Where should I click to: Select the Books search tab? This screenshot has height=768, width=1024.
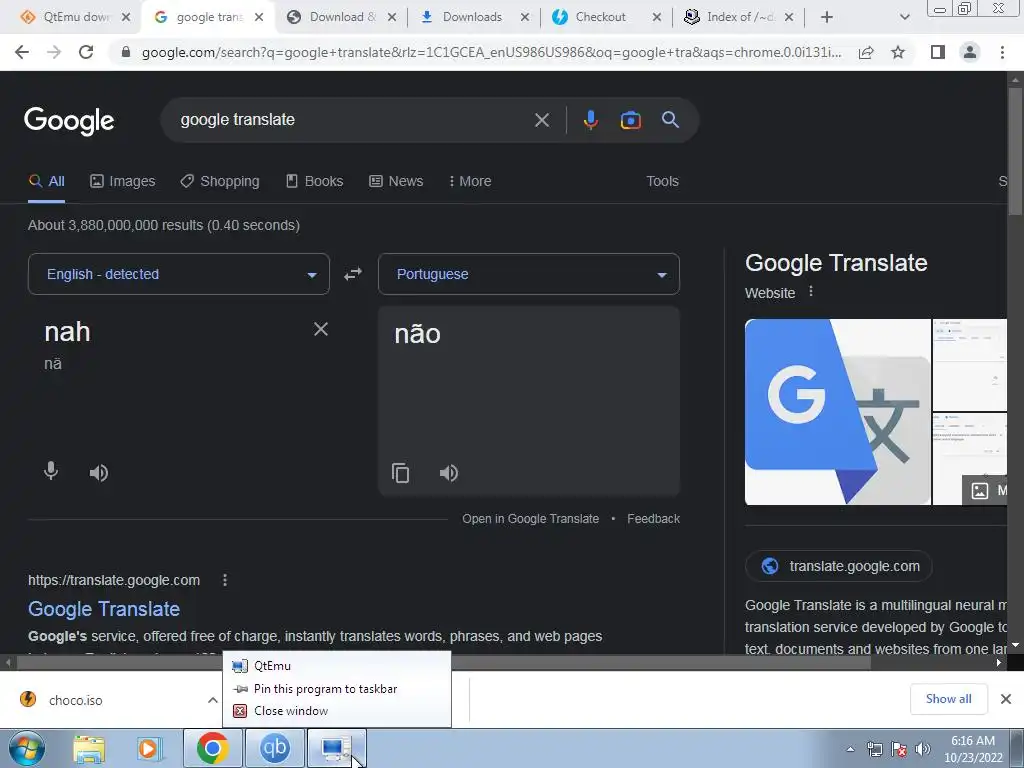(315, 182)
